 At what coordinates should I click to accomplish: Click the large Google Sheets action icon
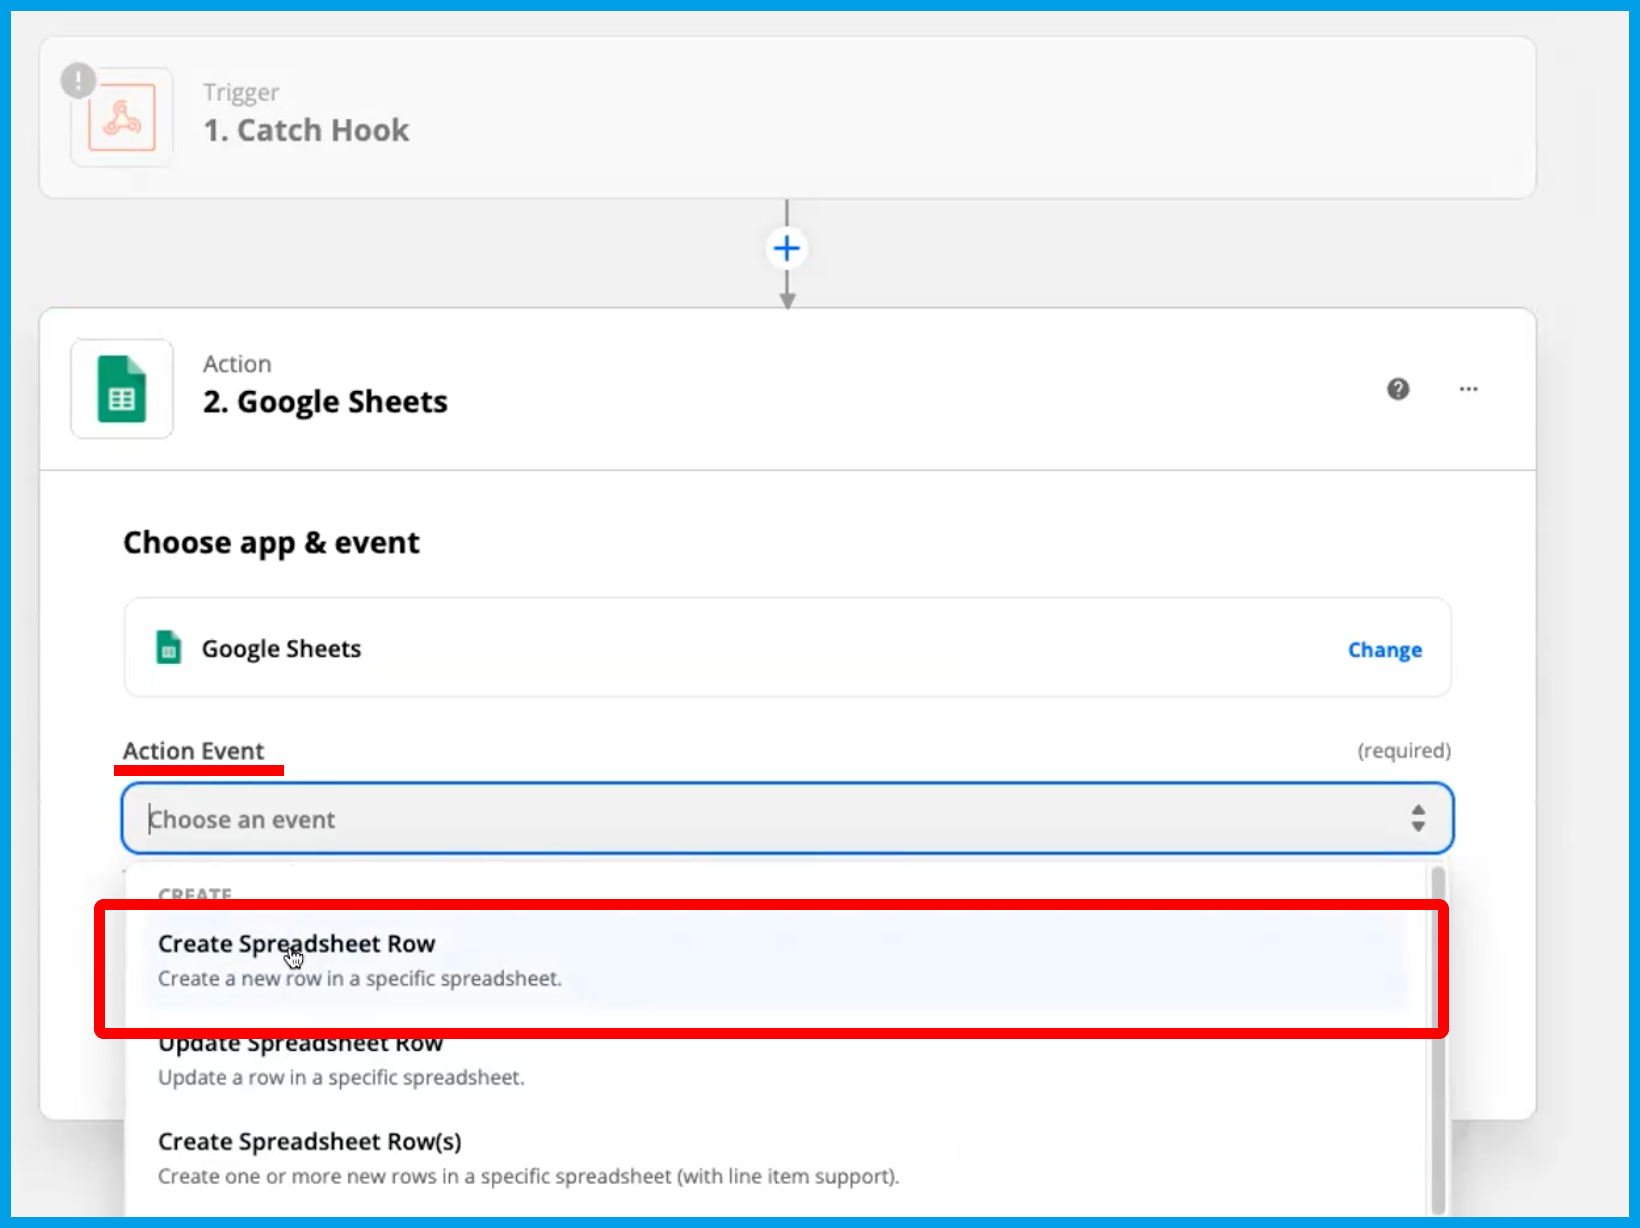[122, 389]
